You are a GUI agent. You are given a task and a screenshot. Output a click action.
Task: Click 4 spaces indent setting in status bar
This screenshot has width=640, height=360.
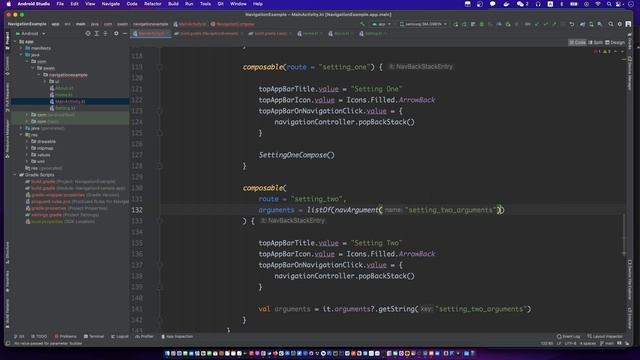588,343
